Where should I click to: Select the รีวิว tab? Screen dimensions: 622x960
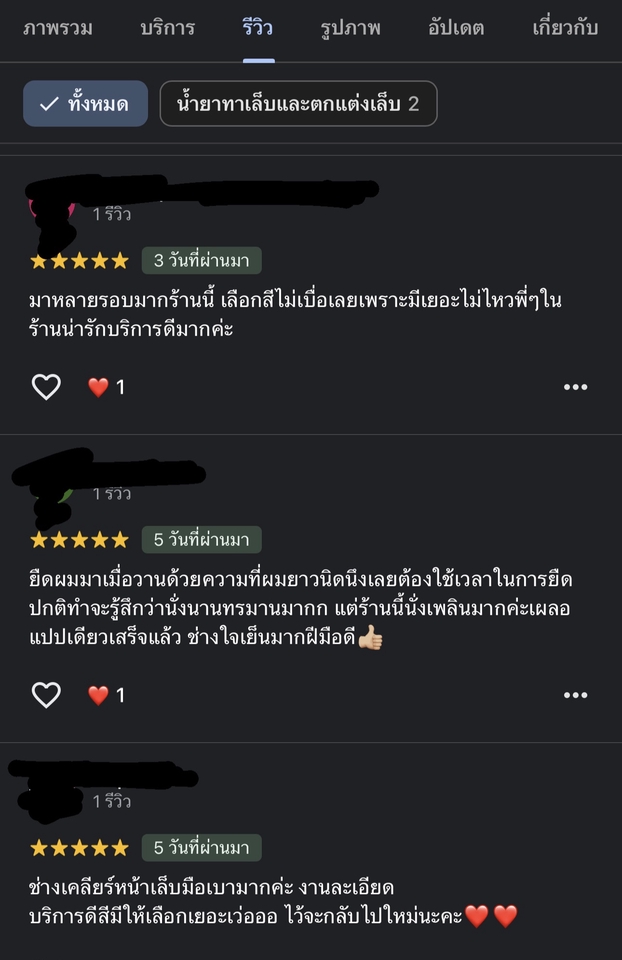point(258,28)
